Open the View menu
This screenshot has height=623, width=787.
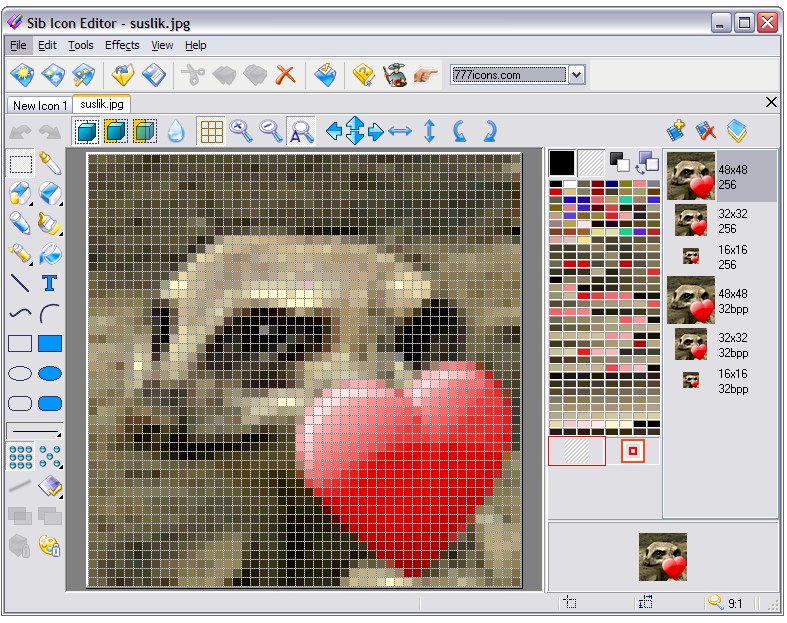(162, 45)
